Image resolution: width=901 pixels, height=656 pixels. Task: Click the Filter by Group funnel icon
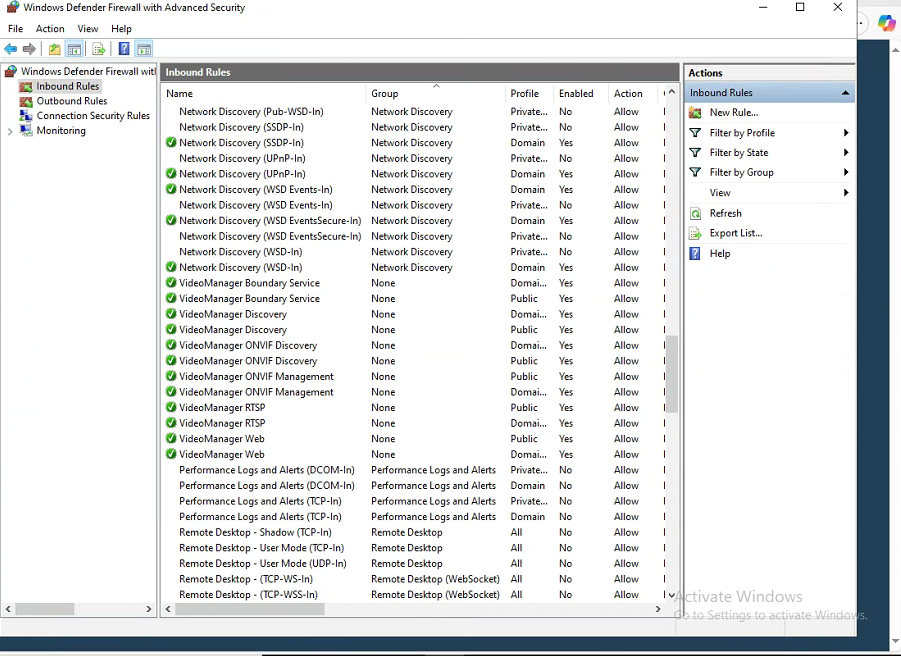coord(695,172)
